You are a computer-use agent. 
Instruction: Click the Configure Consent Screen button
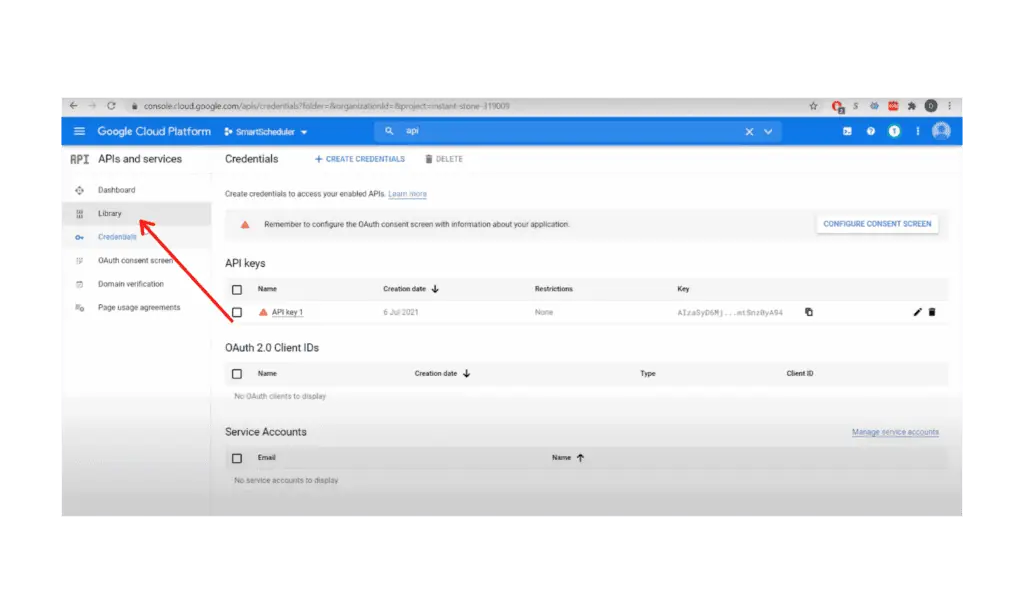[877, 224]
